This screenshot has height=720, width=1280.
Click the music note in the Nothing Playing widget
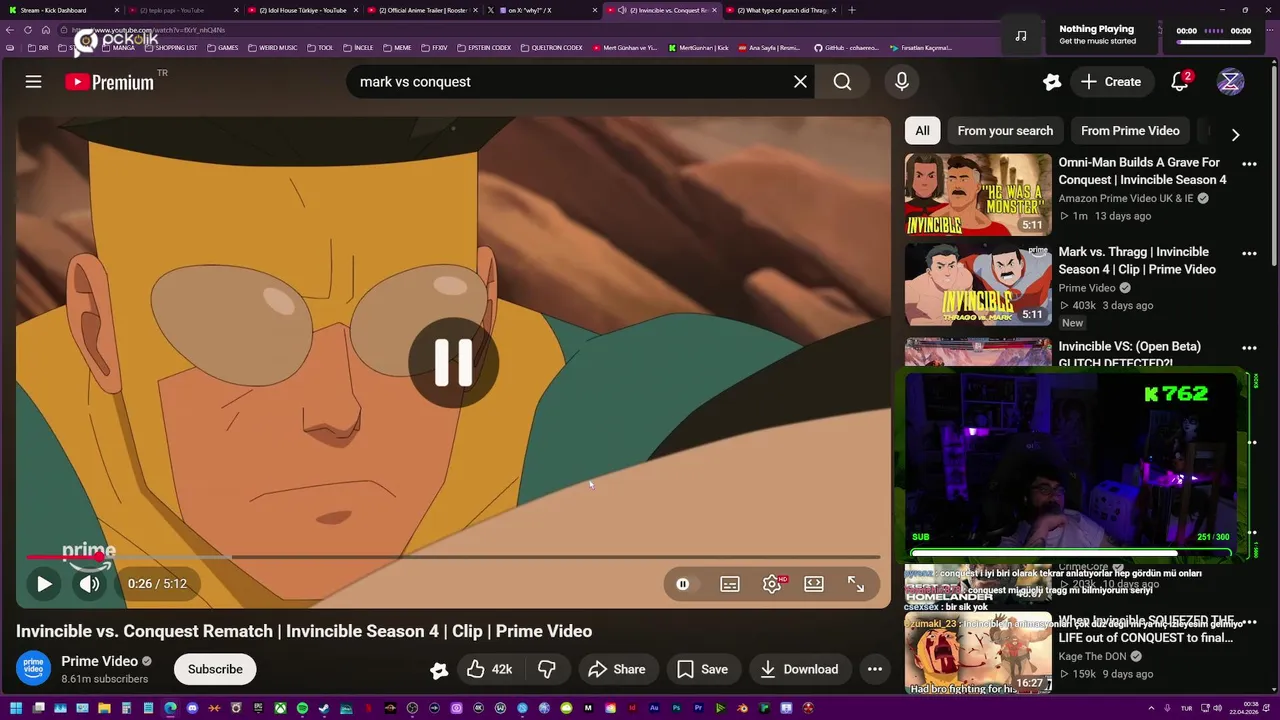(x=1020, y=35)
